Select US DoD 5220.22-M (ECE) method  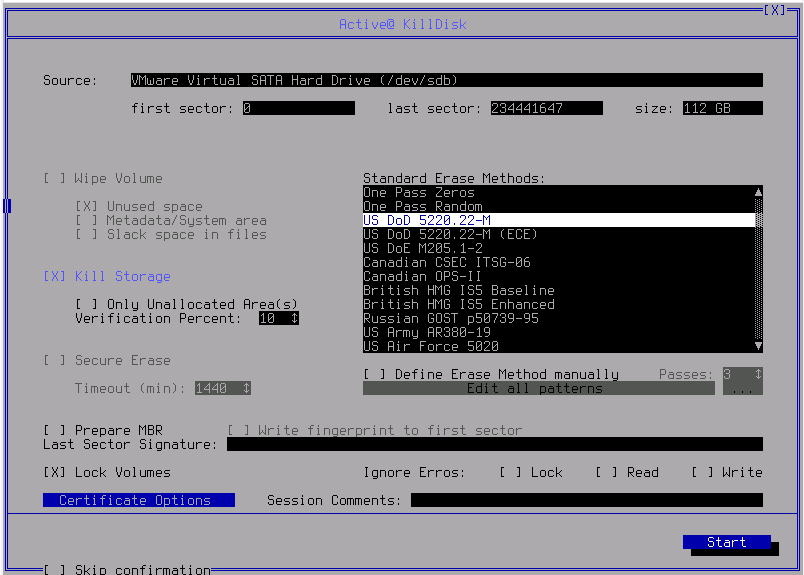tap(559, 234)
